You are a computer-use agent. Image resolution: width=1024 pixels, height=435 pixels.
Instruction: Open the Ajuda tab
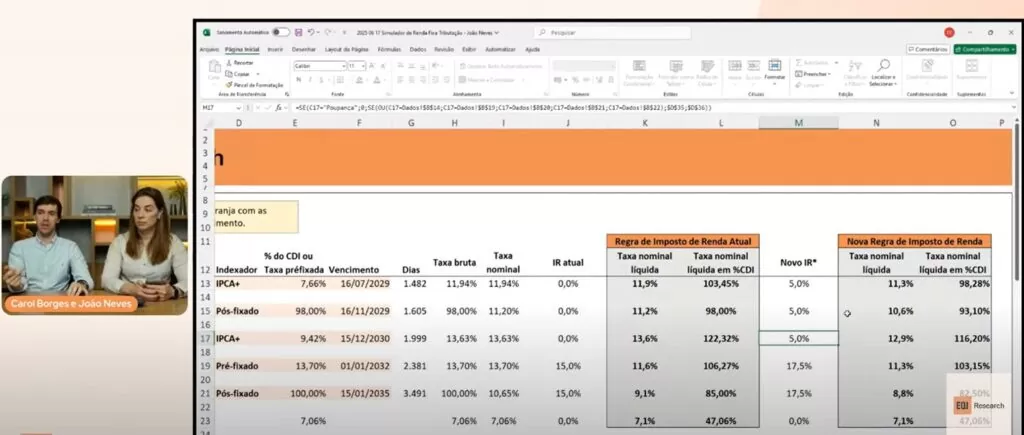(x=533, y=50)
